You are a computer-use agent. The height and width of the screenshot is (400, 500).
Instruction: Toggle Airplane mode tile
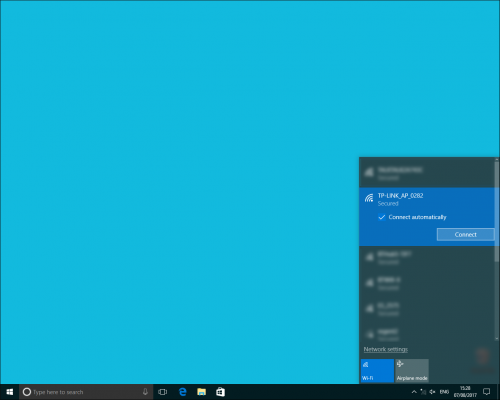point(412,370)
